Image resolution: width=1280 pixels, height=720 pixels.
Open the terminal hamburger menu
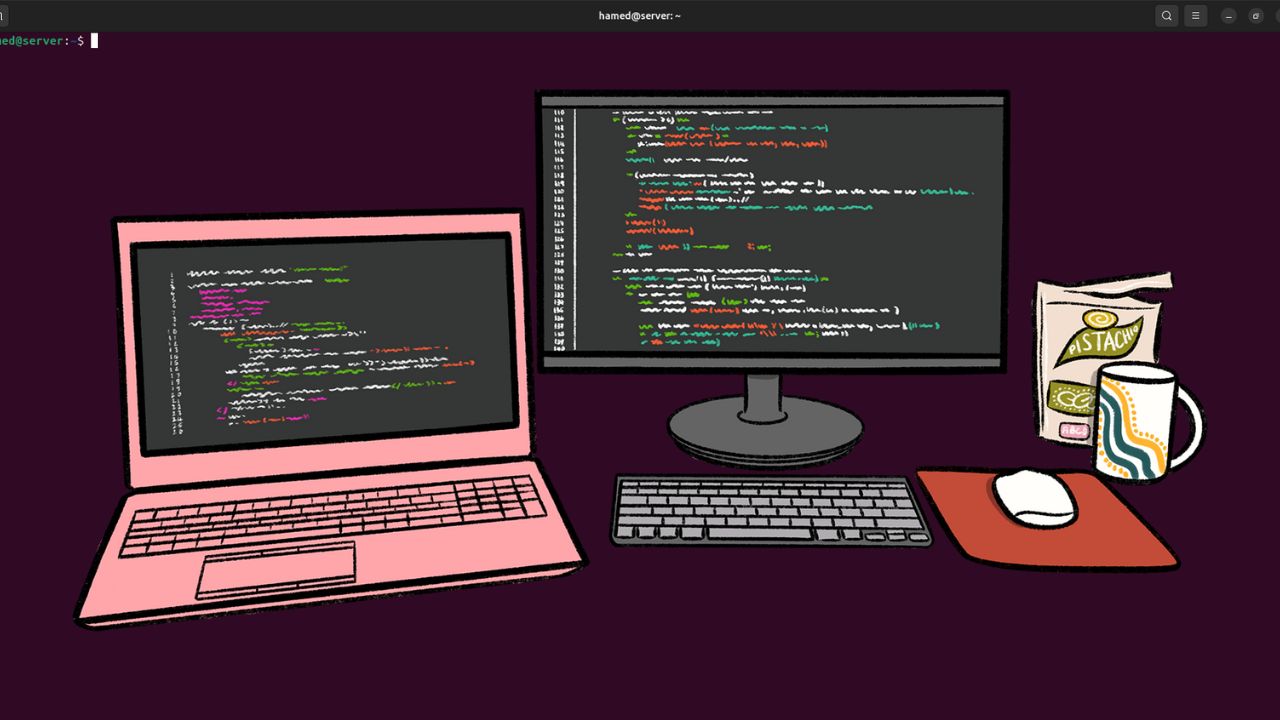click(1195, 16)
